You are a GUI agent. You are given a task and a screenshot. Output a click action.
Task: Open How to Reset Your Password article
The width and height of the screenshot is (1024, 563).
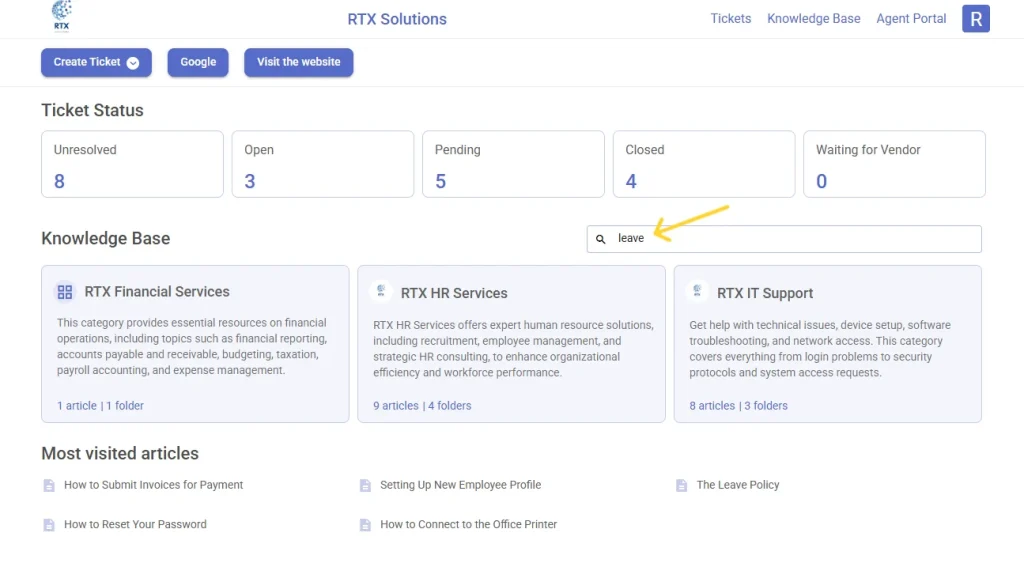point(135,524)
